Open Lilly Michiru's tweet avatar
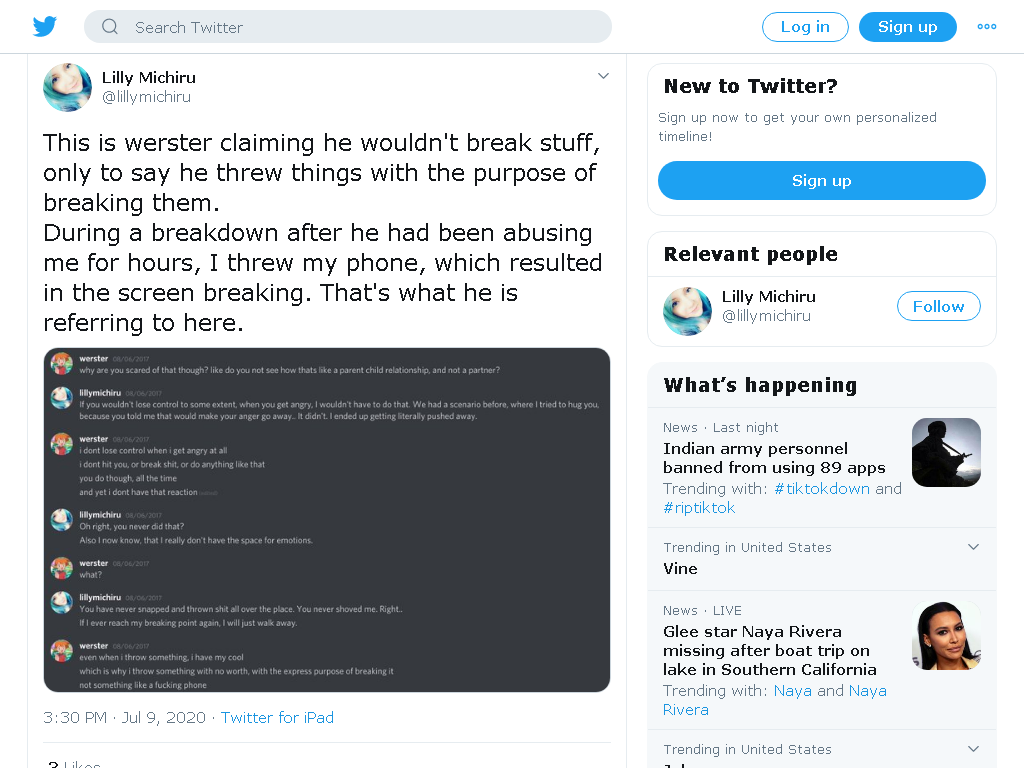 coord(67,88)
